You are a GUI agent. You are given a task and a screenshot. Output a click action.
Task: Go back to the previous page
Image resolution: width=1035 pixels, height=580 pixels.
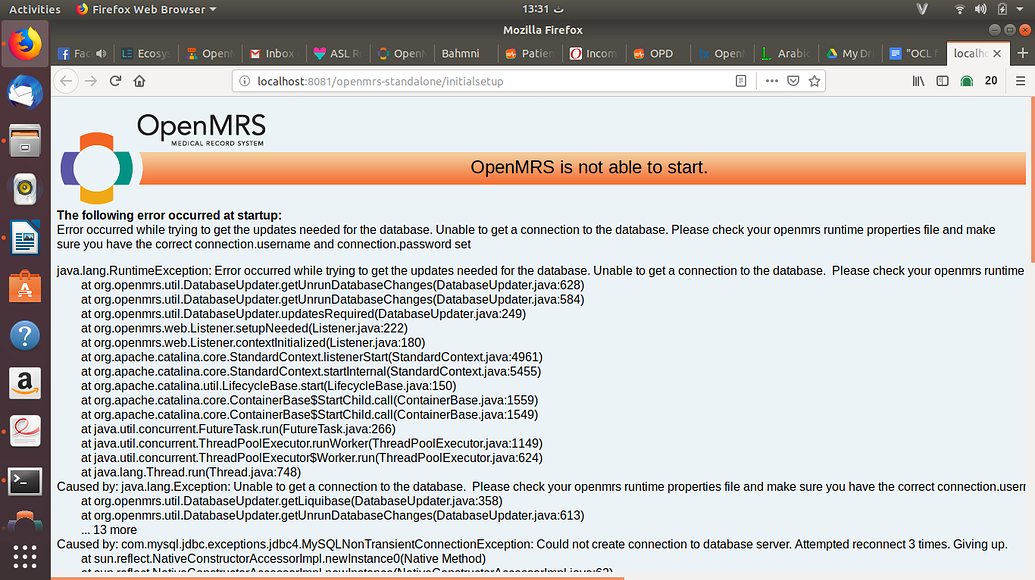click(65, 81)
